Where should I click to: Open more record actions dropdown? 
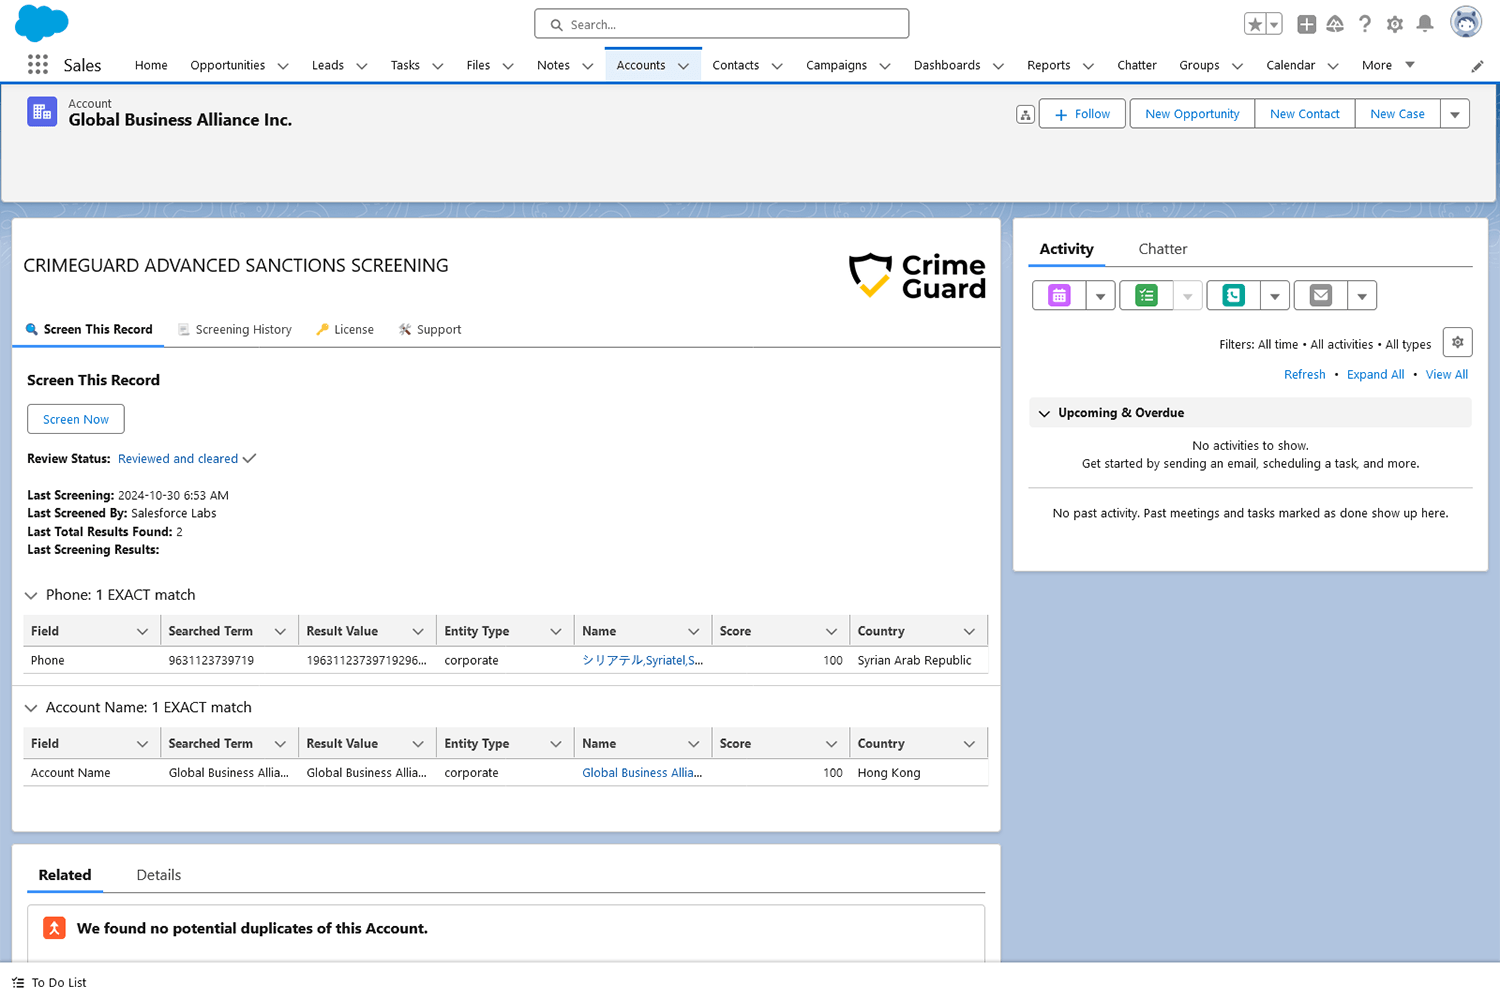[x=1455, y=114]
